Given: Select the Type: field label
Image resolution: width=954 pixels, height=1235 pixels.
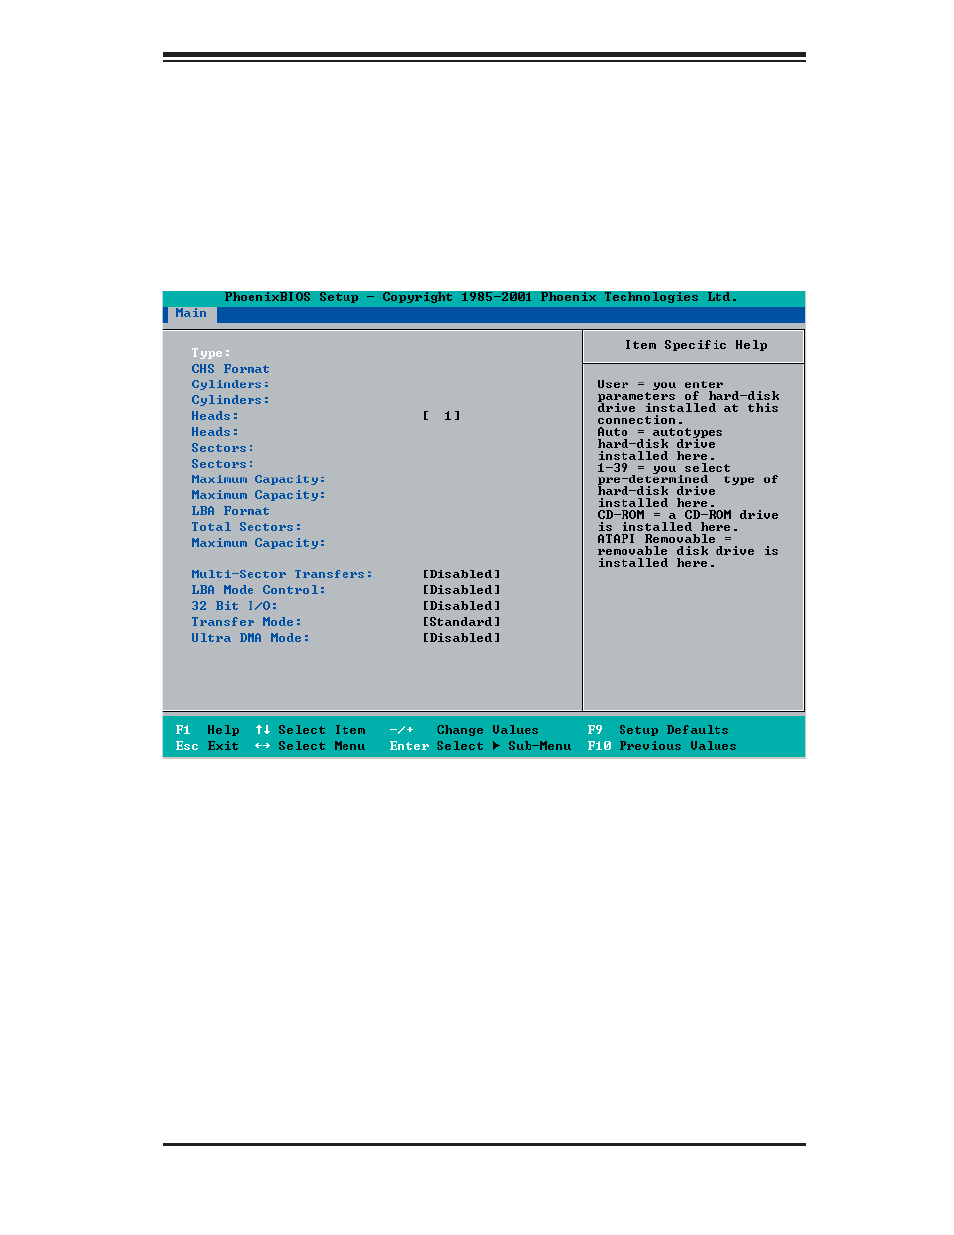Looking at the screenshot, I should 211,353.
